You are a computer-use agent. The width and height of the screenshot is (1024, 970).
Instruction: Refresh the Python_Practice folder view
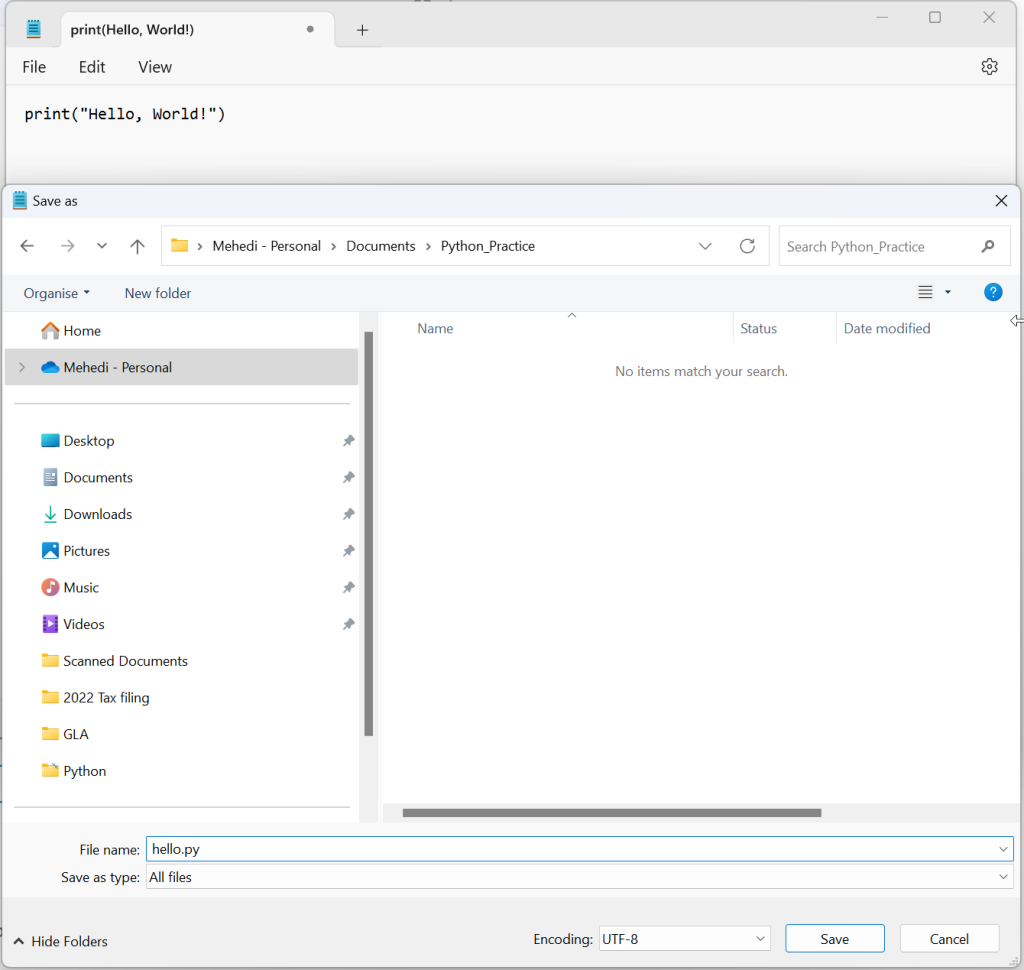747,246
